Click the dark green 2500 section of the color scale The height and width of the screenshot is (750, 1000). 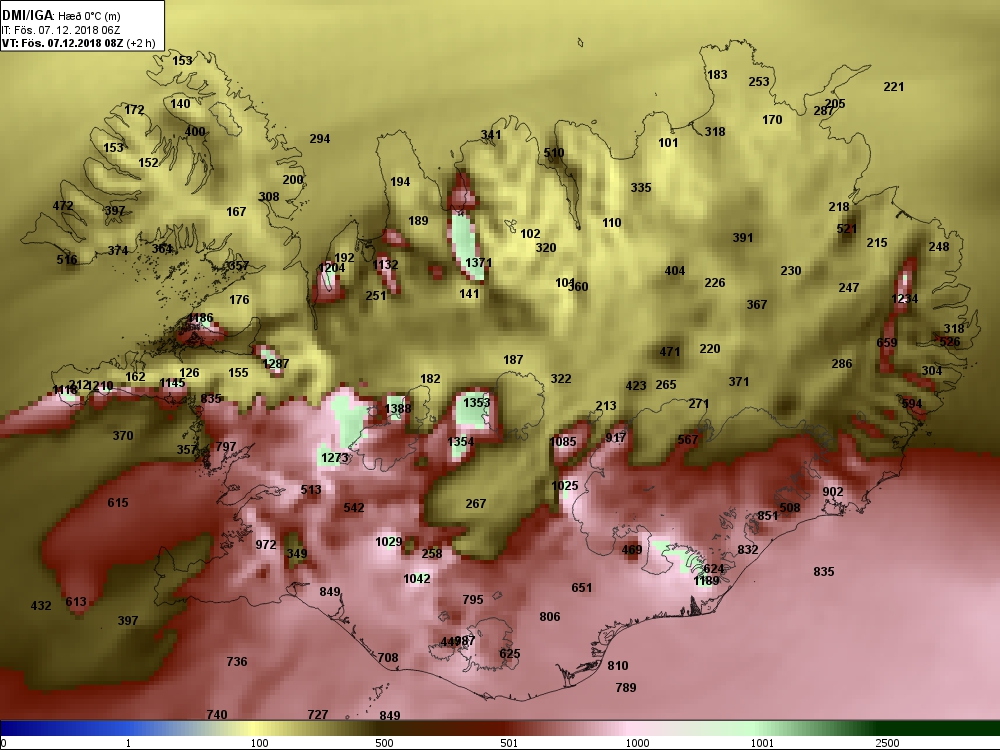pyautogui.click(x=938, y=728)
